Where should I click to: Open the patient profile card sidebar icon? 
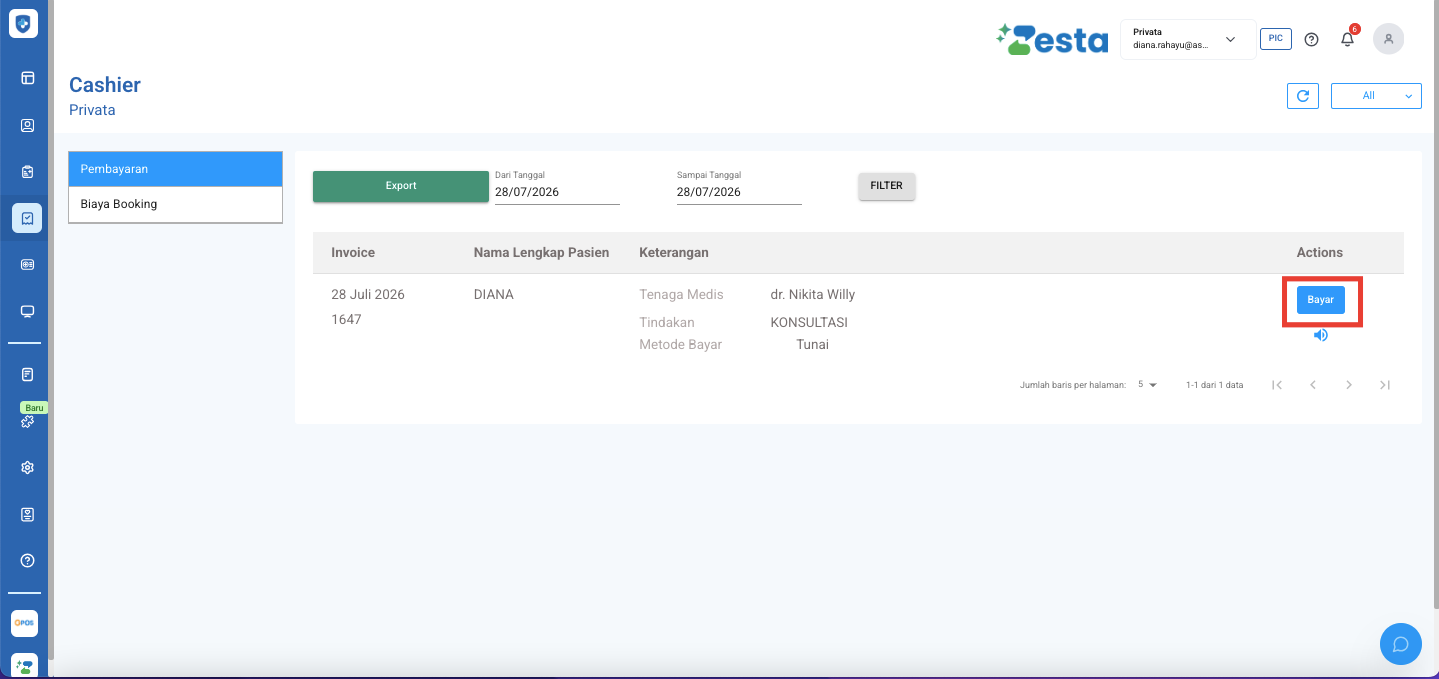coord(27,126)
